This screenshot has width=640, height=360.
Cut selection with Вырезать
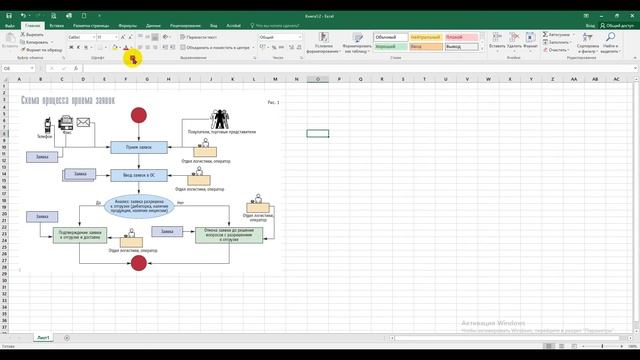pos(32,35)
